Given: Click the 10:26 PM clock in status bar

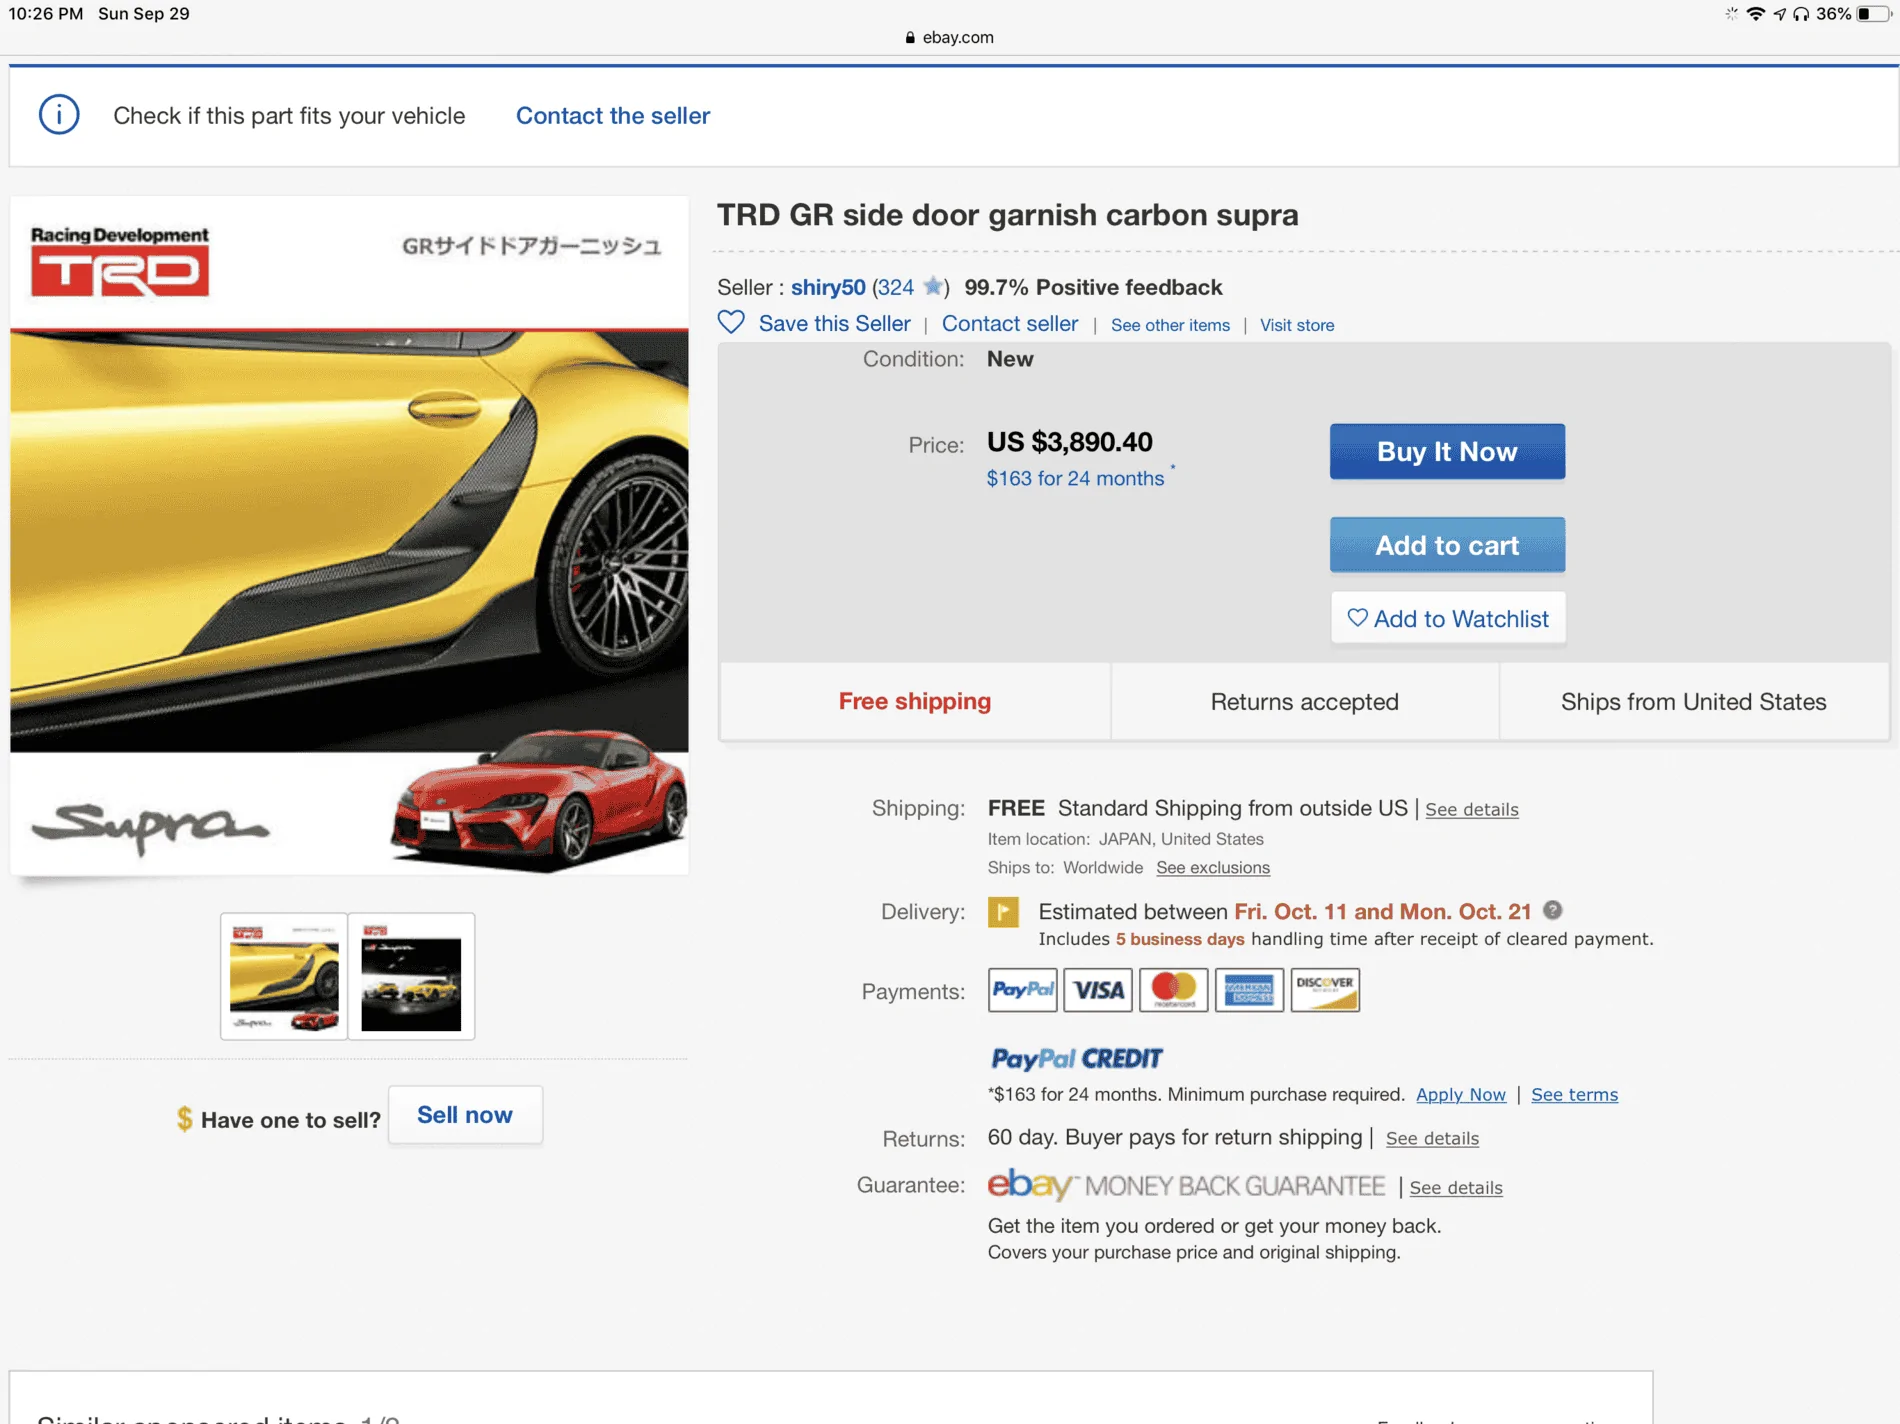Looking at the screenshot, I should (x=46, y=14).
